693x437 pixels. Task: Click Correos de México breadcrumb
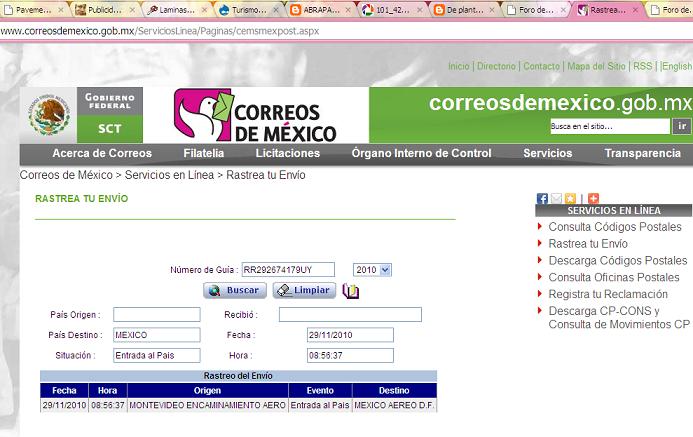(x=66, y=175)
